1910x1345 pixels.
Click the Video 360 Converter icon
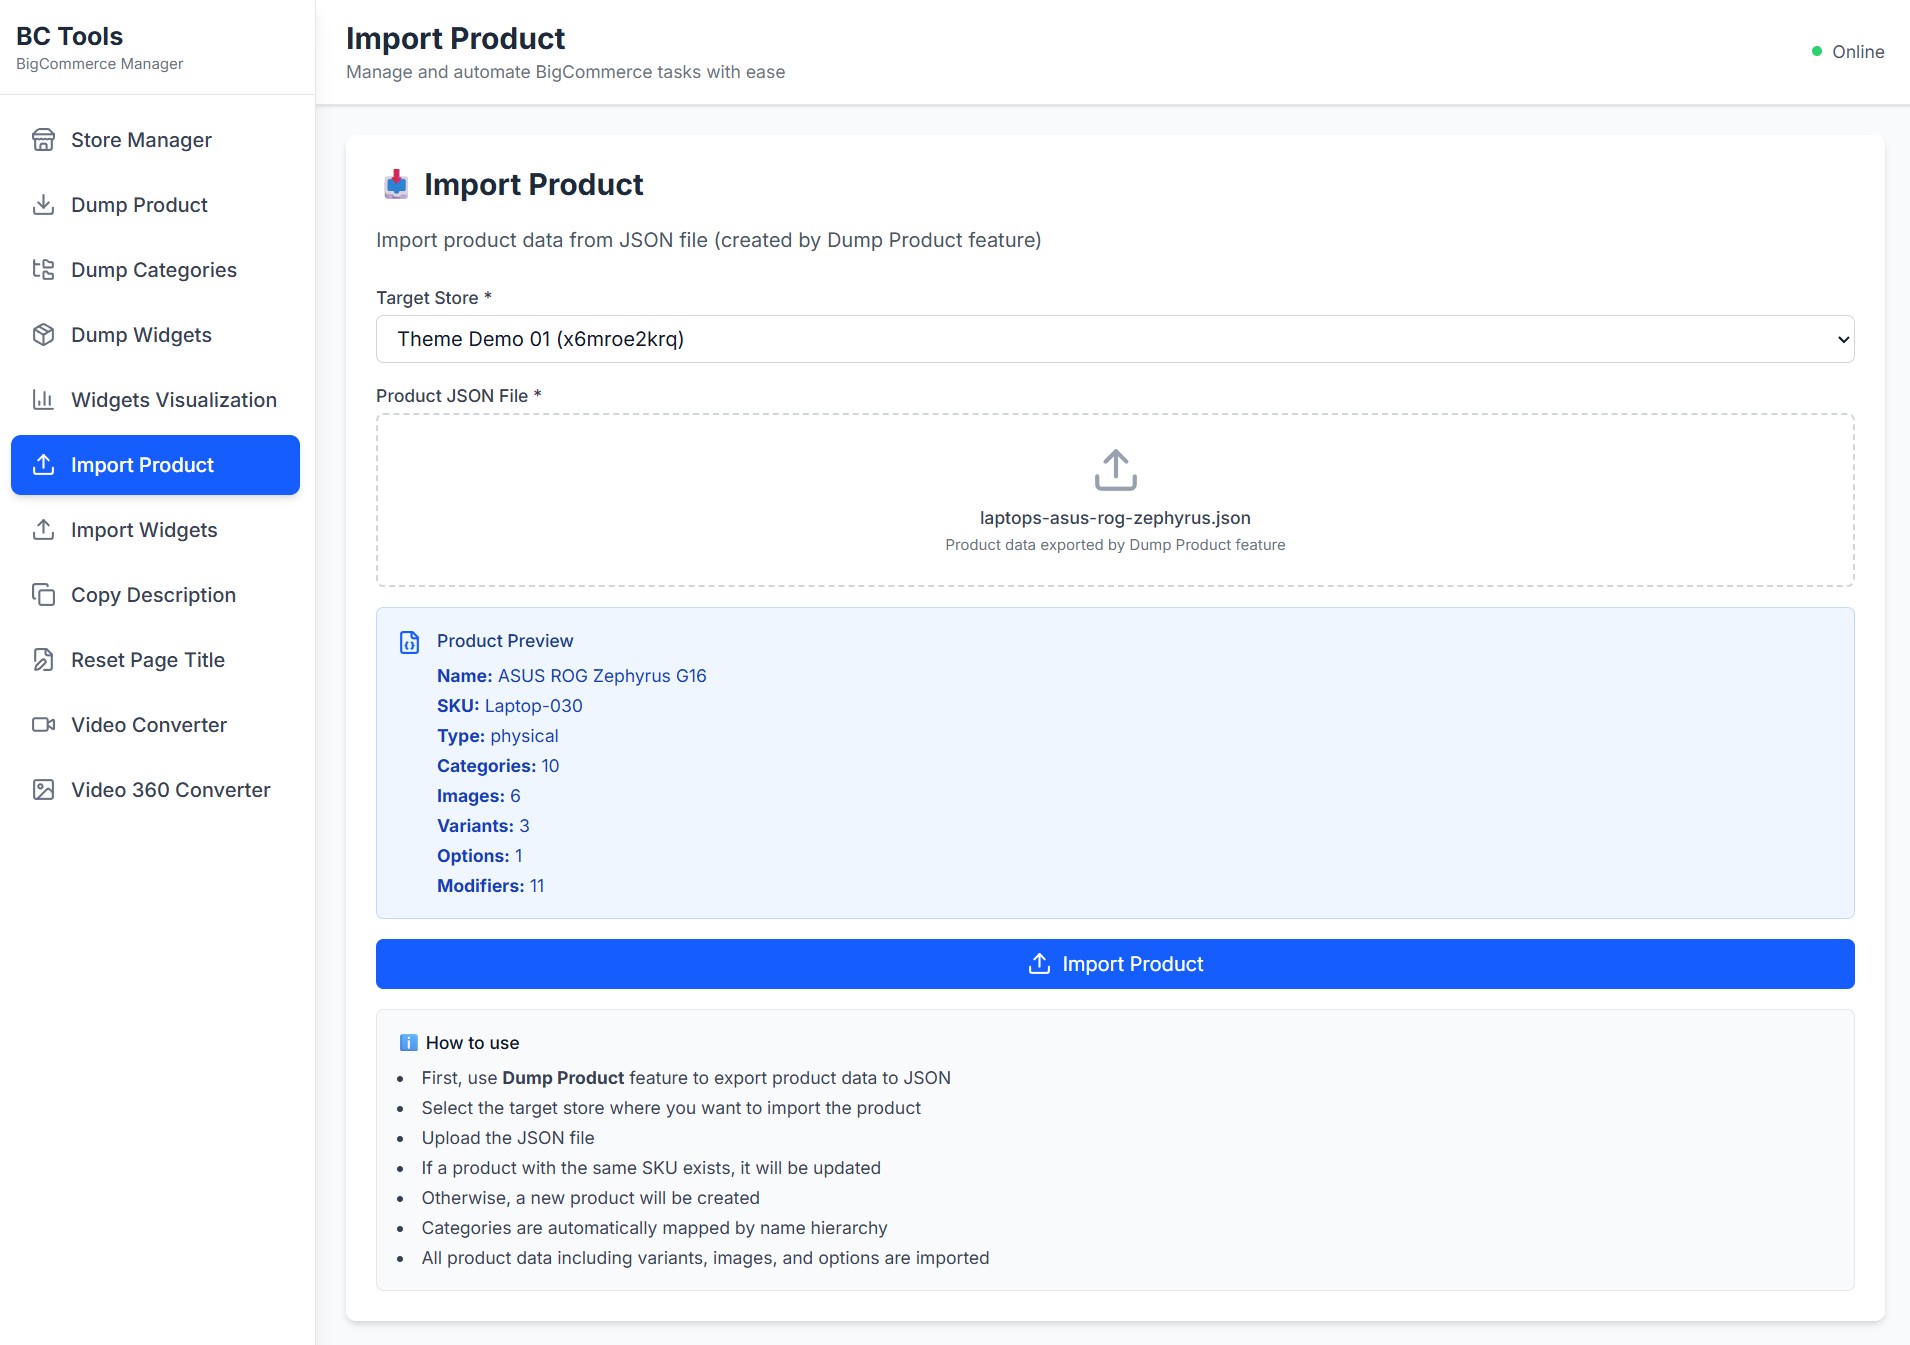tap(43, 789)
